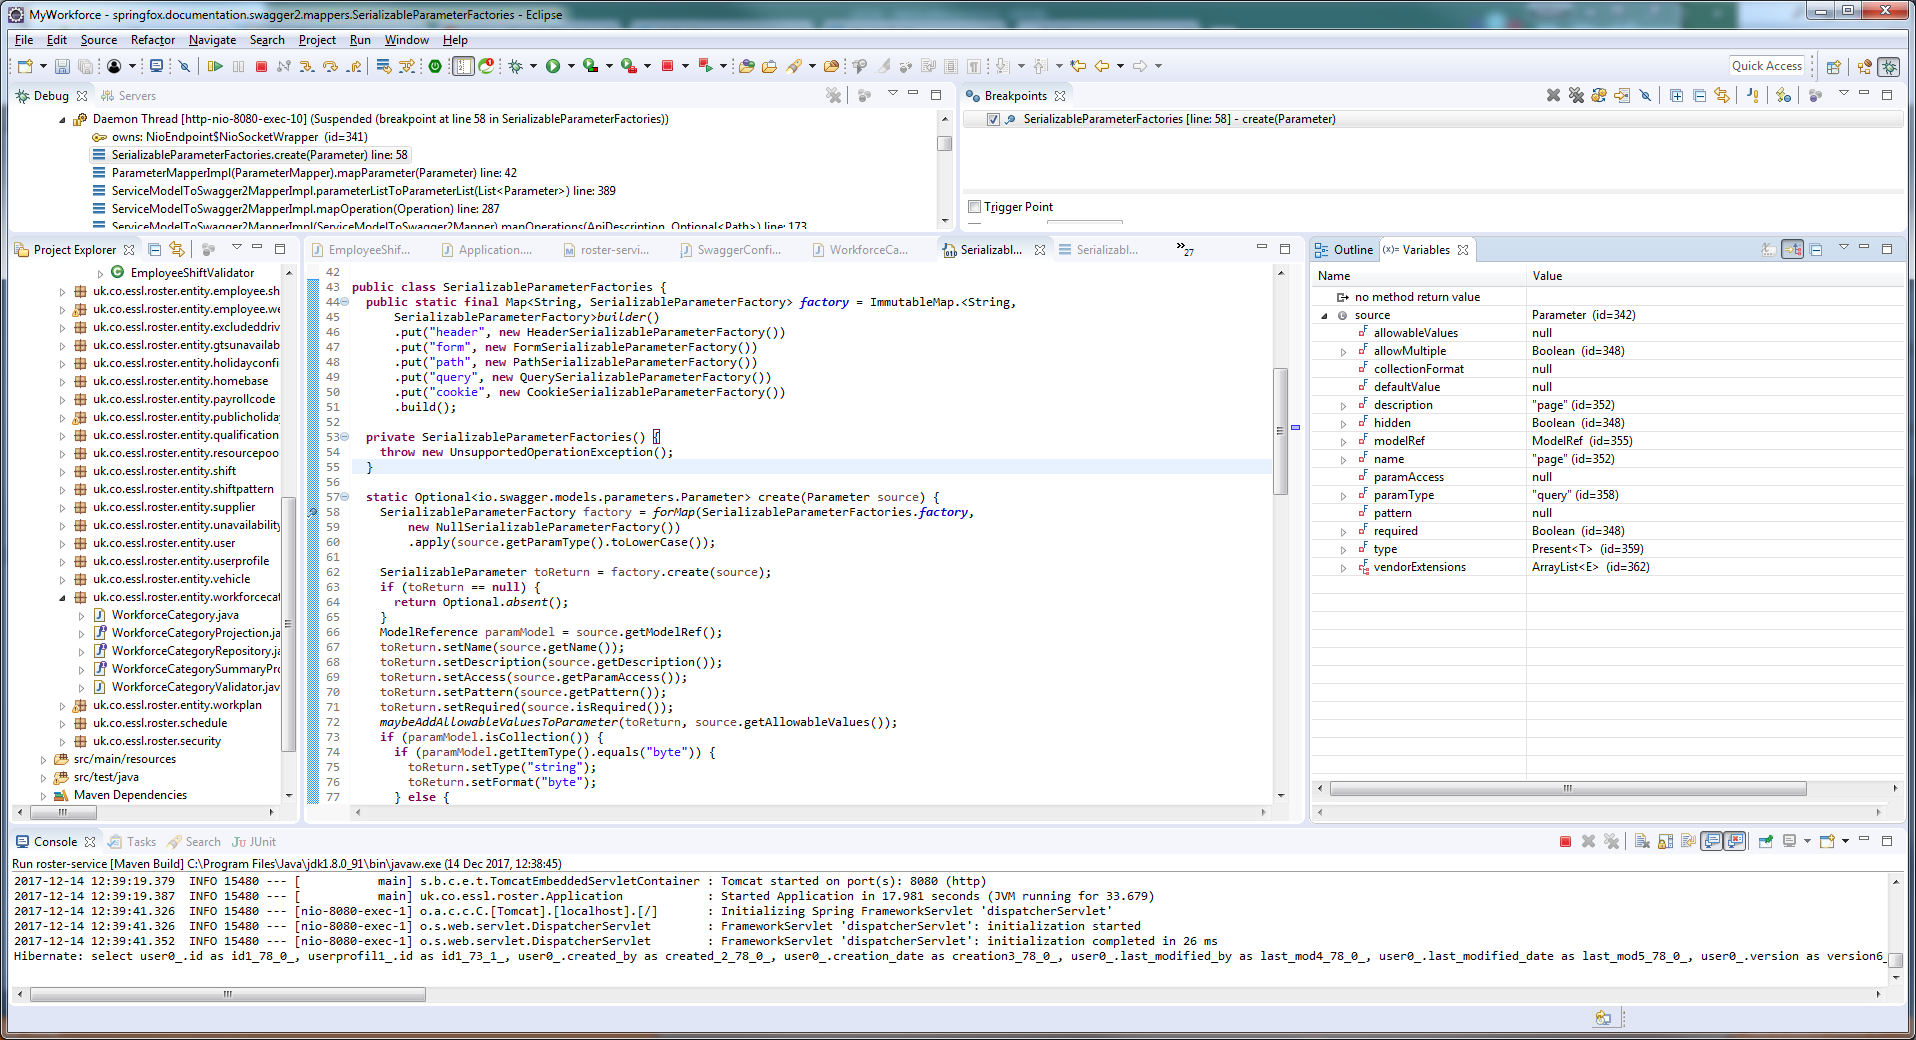The height and width of the screenshot is (1040, 1916).
Task: Click the Quick Access field
Action: pyautogui.click(x=1766, y=65)
